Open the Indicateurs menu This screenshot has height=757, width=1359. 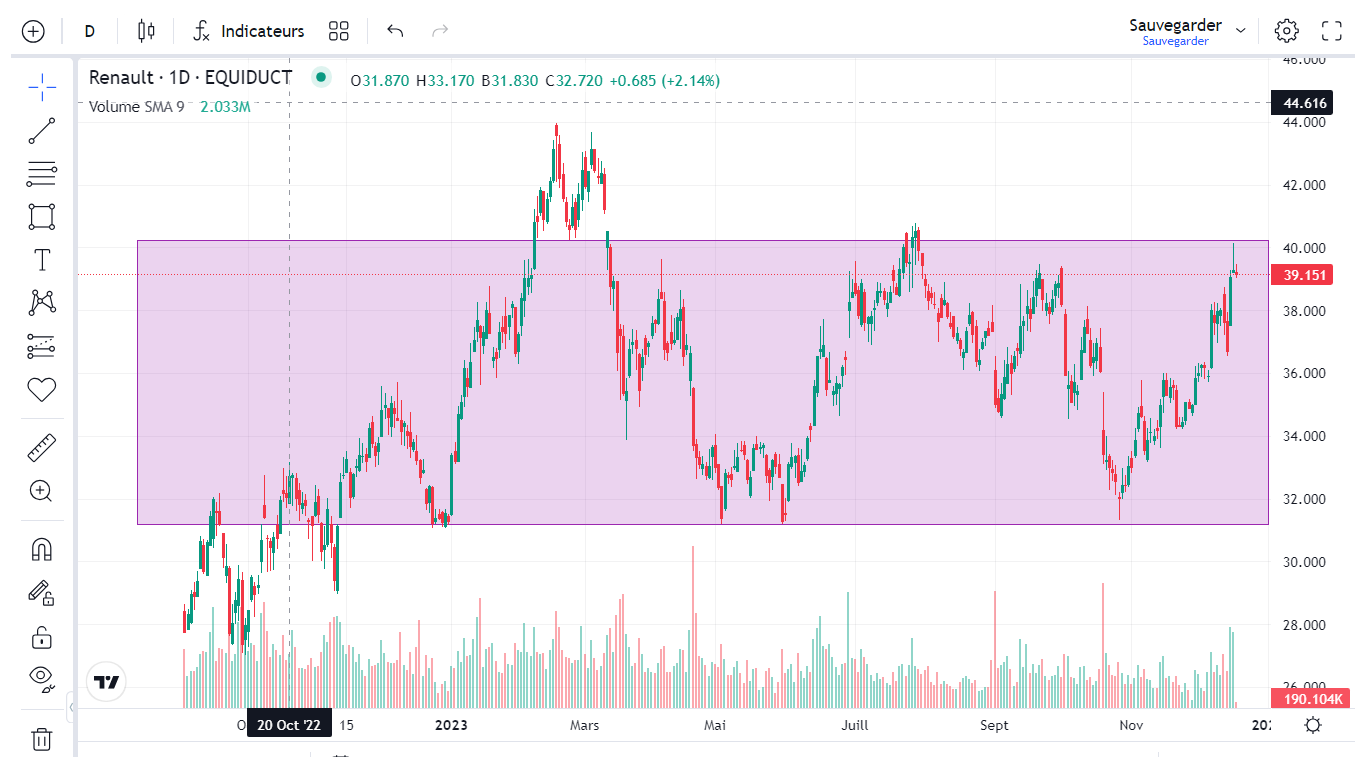[248, 31]
